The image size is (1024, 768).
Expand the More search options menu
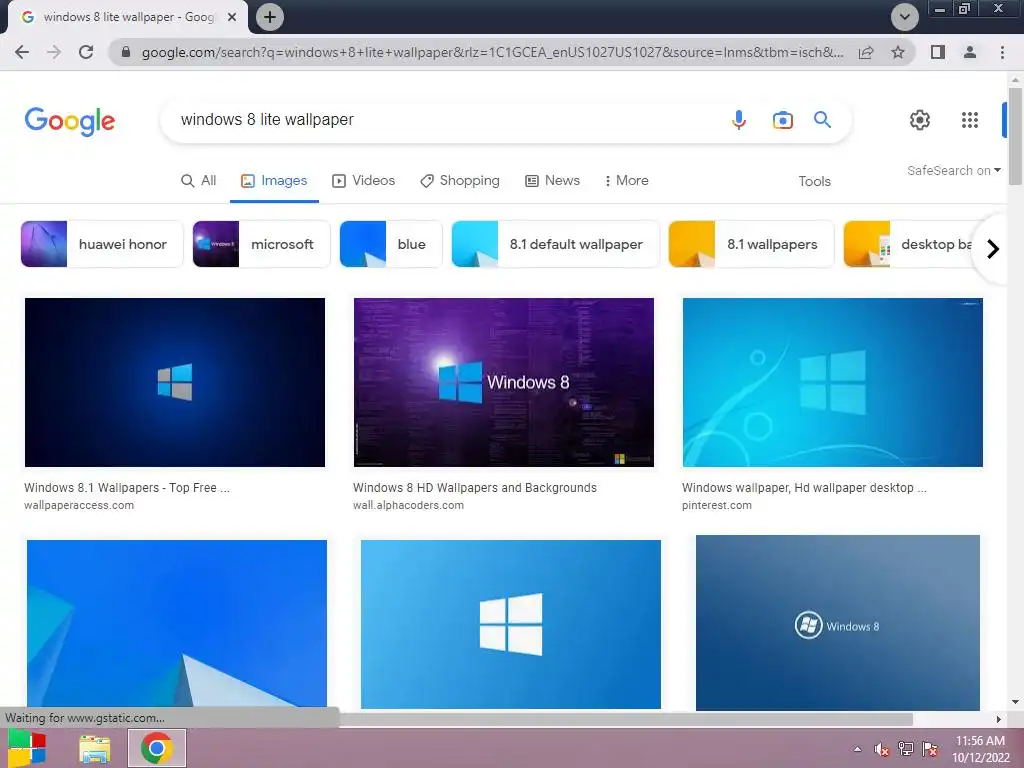tap(626, 181)
